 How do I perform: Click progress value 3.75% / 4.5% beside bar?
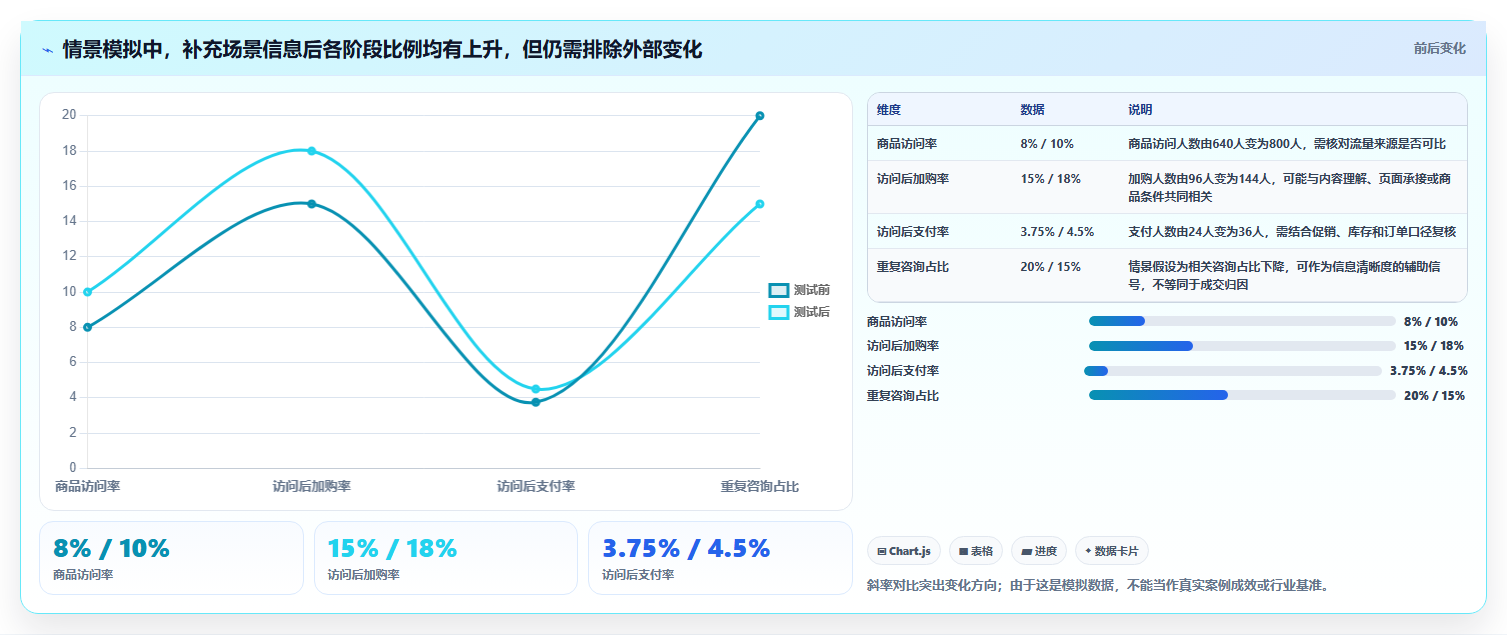[1428, 371]
